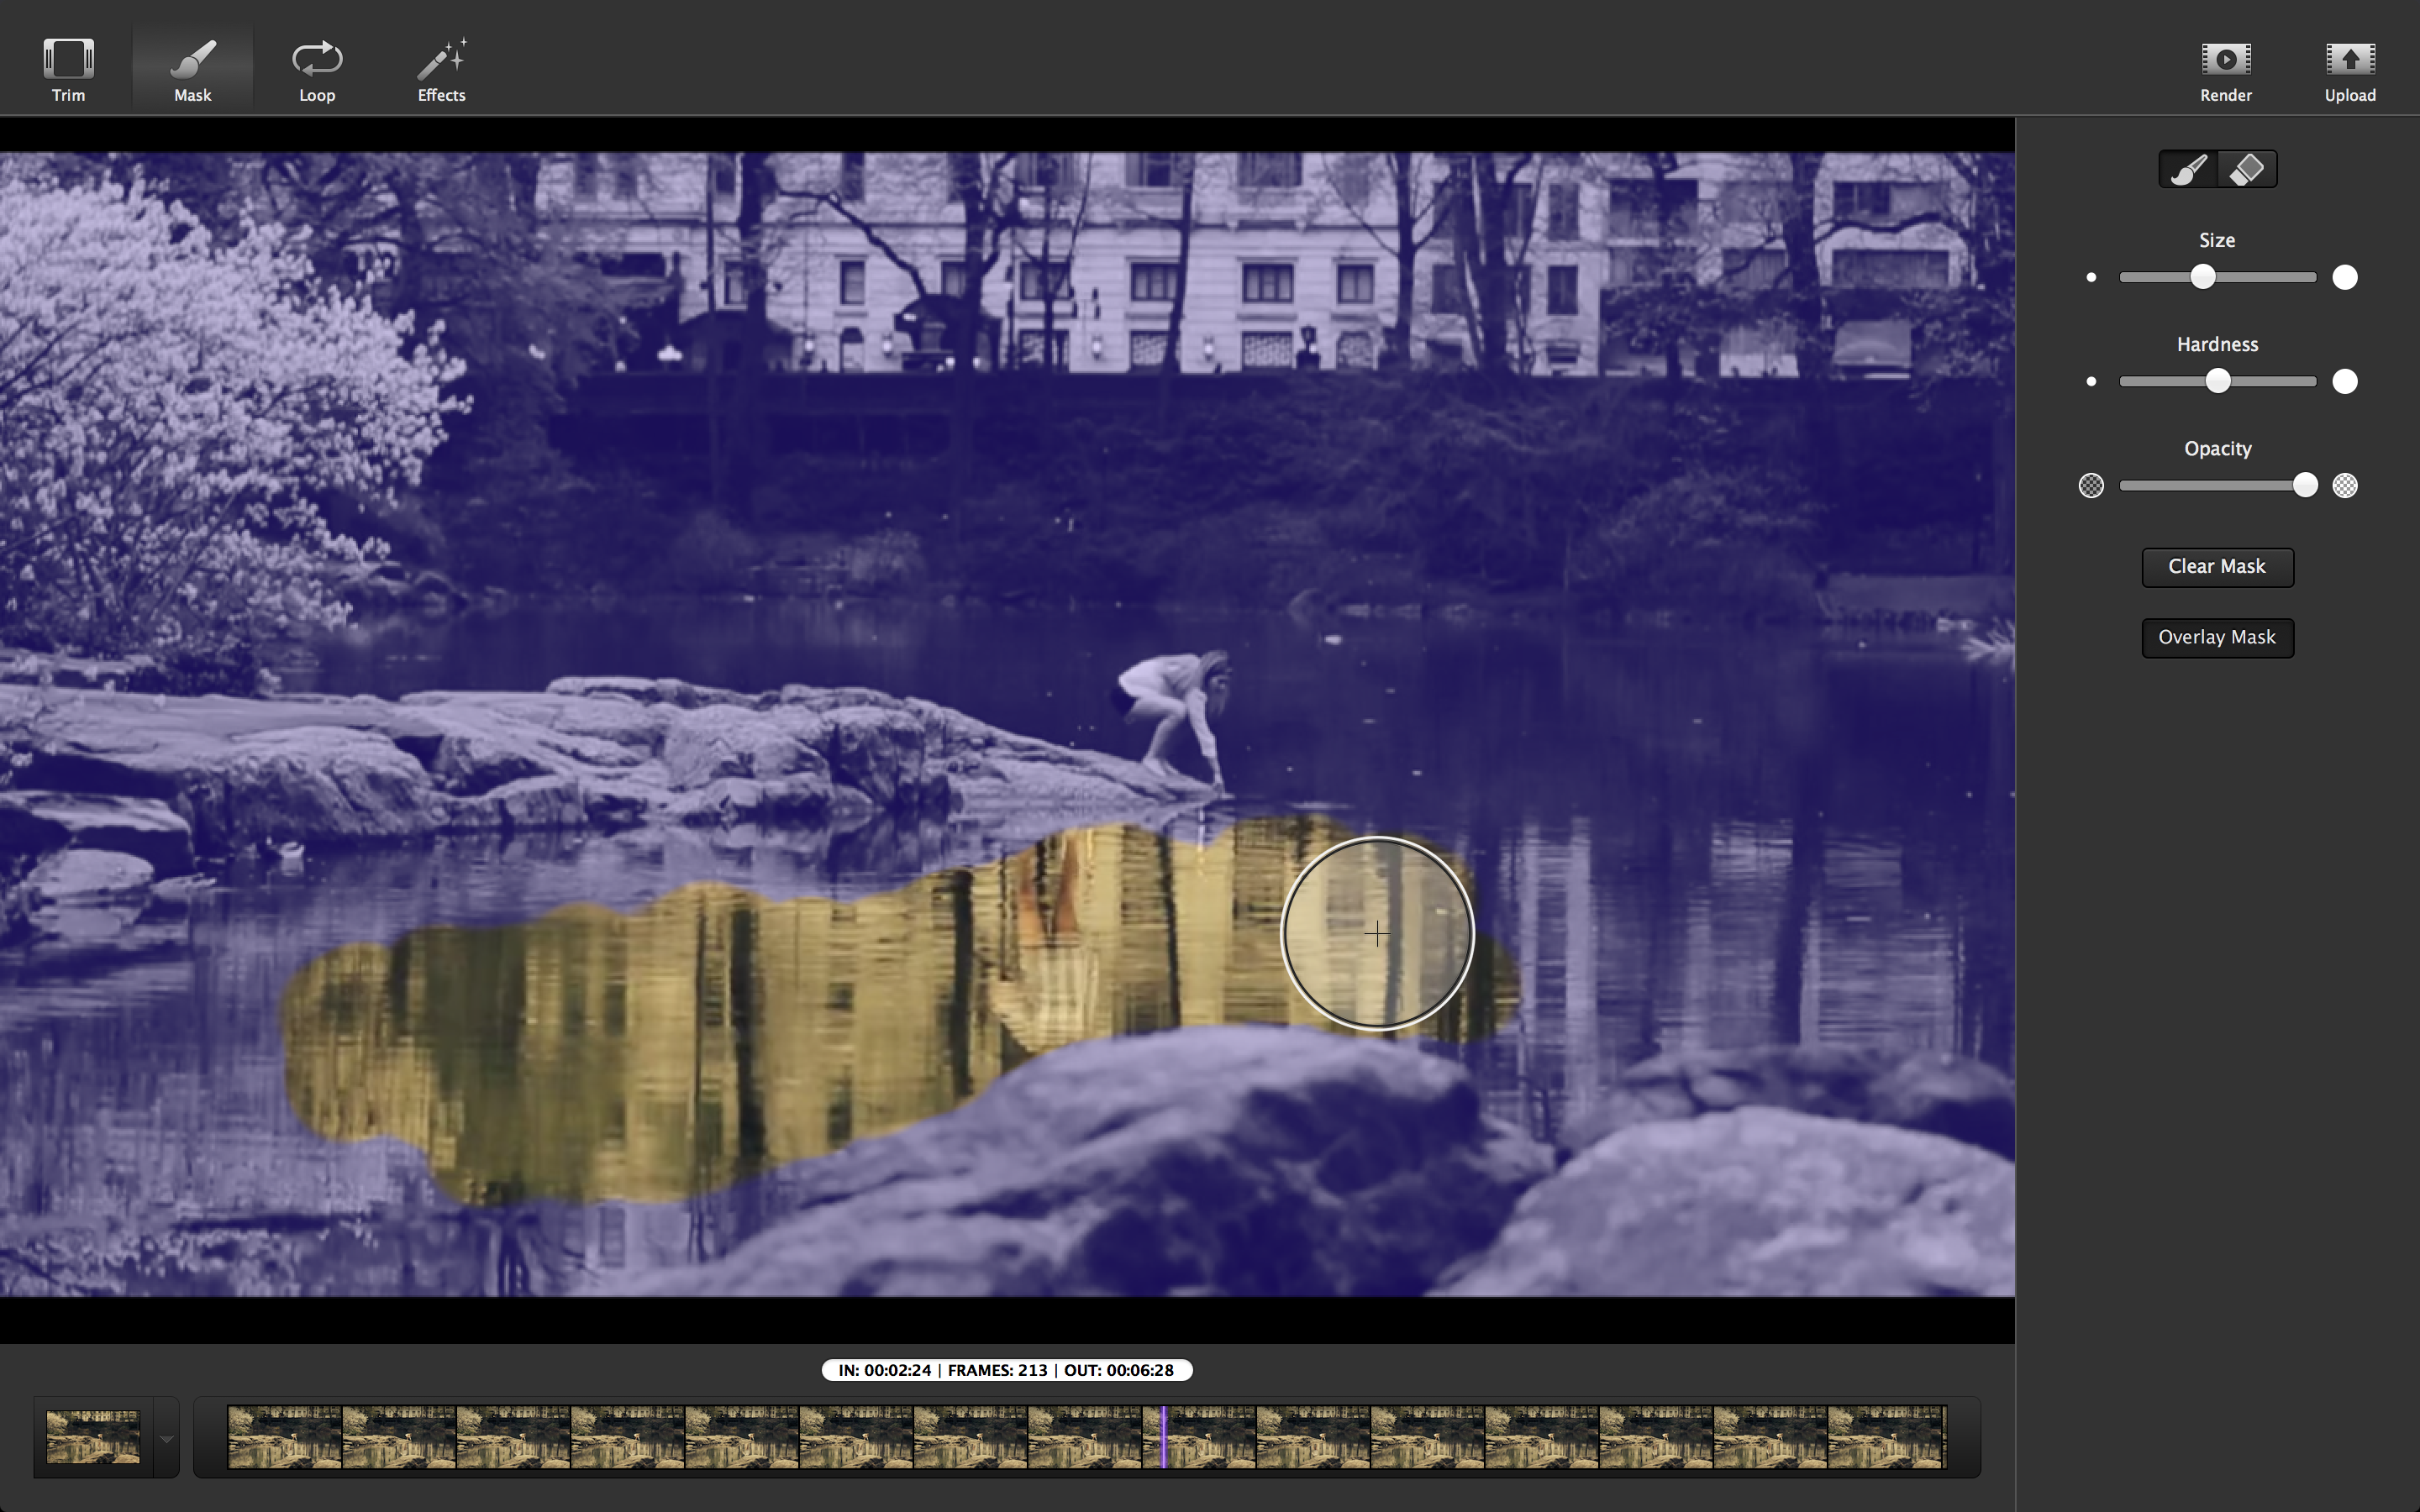The height and width of the screenshot is (1512, 2420).
Task: Switch to eraser mode
Action: [x=2247, y=169]
